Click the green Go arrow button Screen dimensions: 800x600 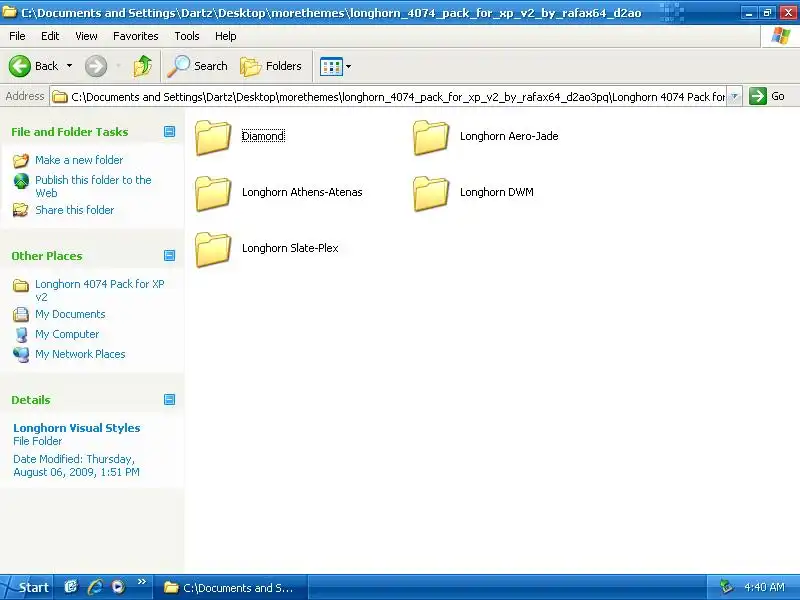(x=758, y=96)
